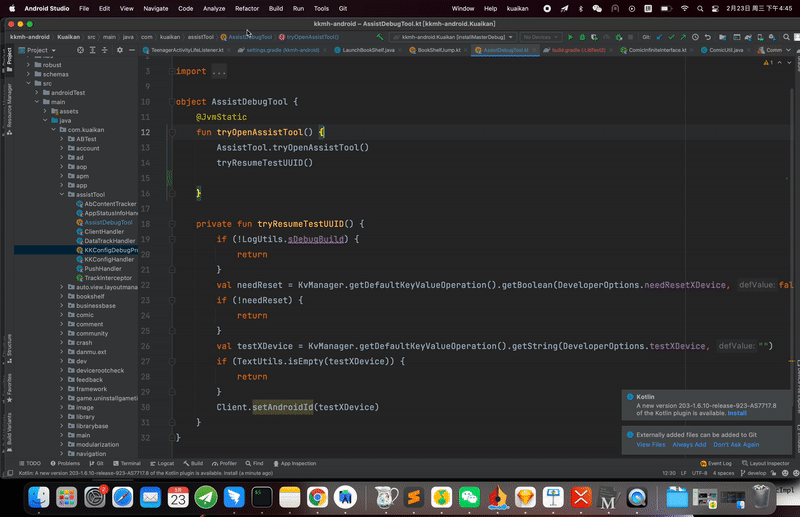
Task: Click the Git commit checkmark icon
Action: [671, 37]
